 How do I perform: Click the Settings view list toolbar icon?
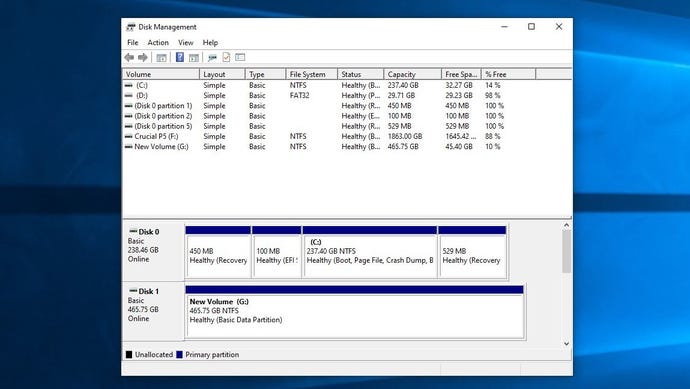(240, 57)
